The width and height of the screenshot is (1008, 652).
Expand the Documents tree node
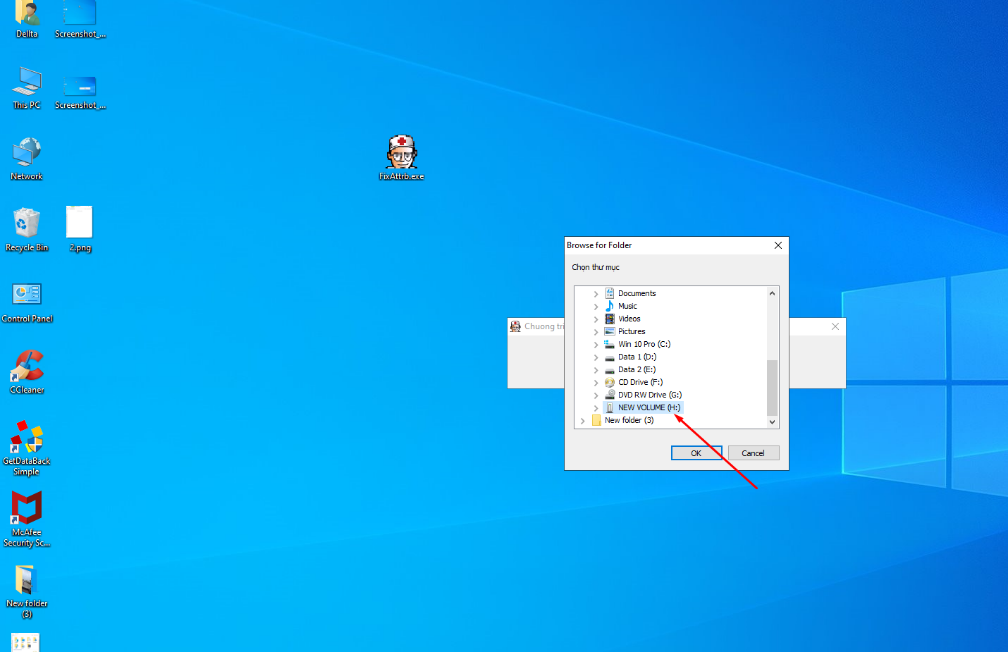click(x=596, y=294)
